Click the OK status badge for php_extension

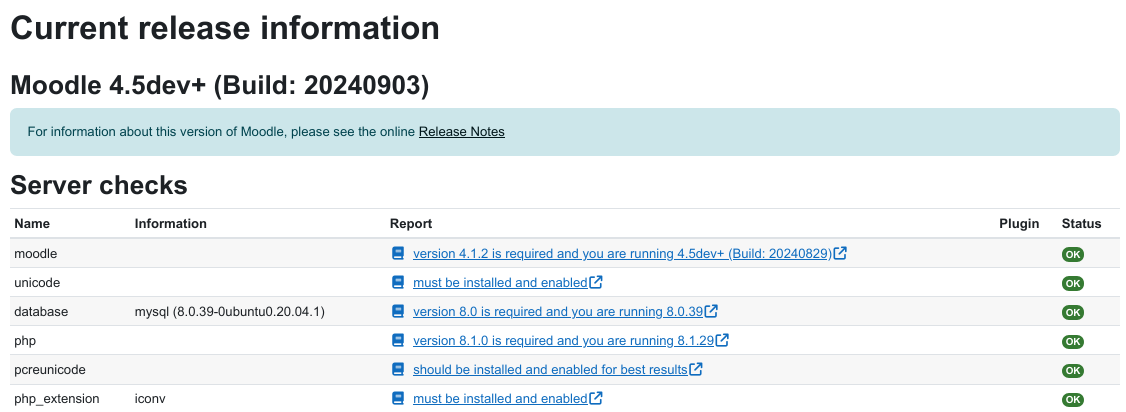[1073, 400]
